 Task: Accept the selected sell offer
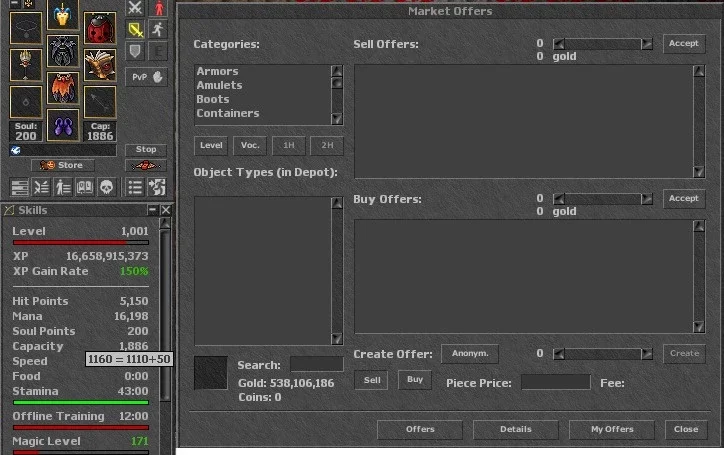[684, 43]
